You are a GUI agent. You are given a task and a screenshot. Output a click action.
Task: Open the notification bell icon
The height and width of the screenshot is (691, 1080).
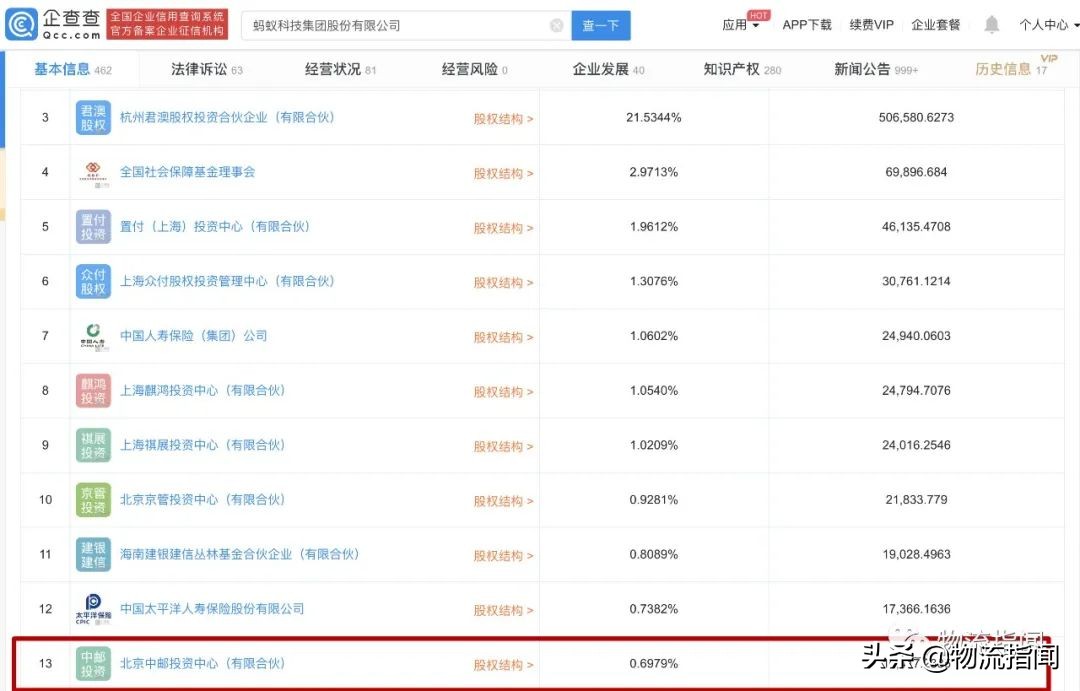click(x=991, y=23)
